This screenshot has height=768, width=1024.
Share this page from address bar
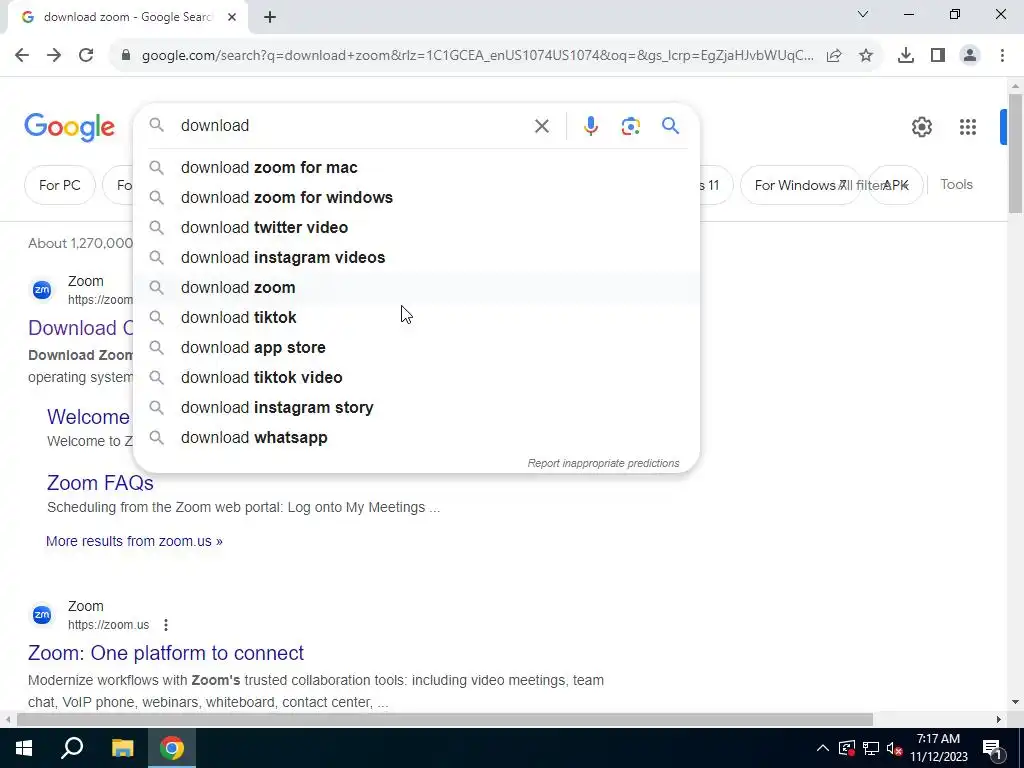pos(834,56)
